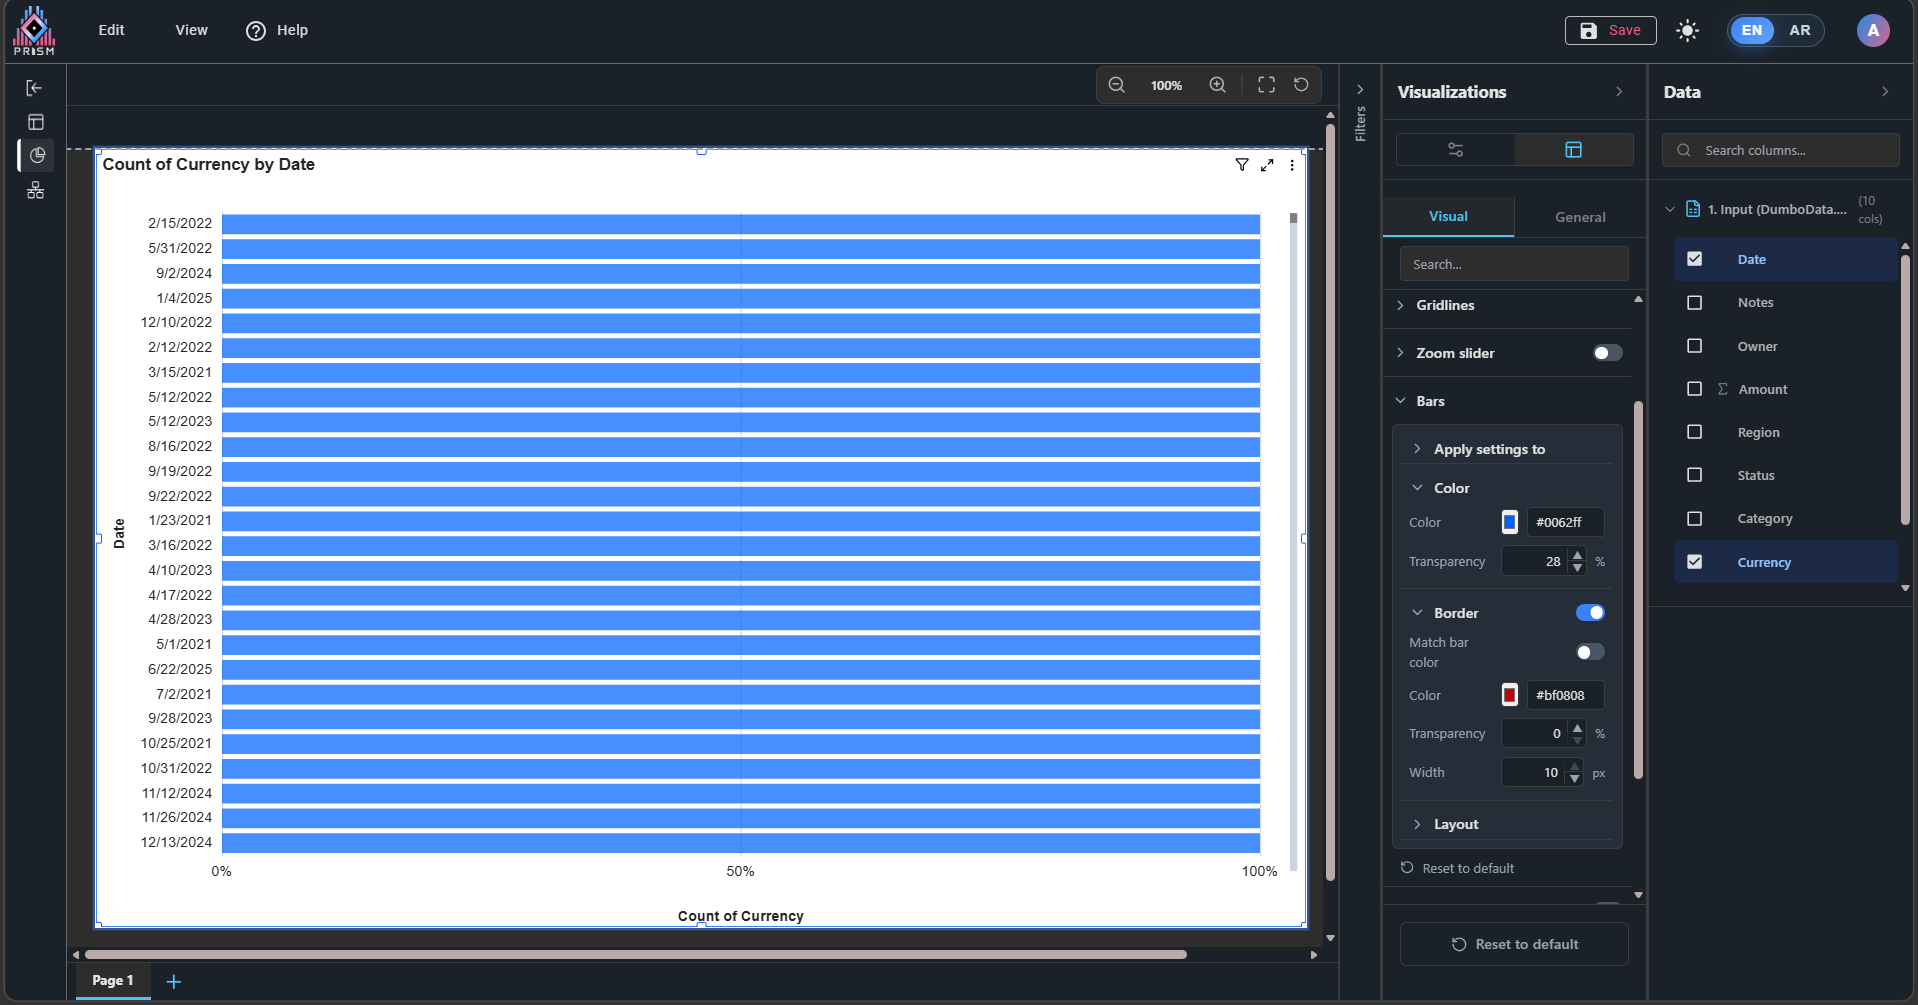Expand the Layout section

(x=1456, y=824)
